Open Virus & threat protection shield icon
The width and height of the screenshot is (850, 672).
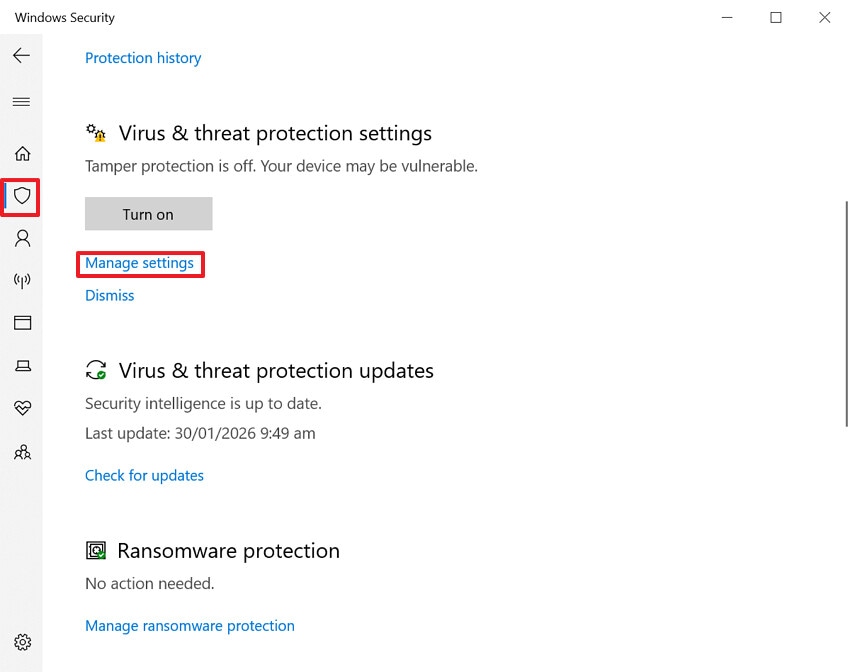22,196
